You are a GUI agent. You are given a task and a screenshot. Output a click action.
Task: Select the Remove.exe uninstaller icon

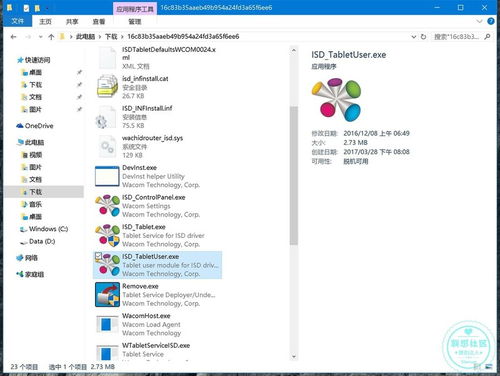click(x=107, y=295)
